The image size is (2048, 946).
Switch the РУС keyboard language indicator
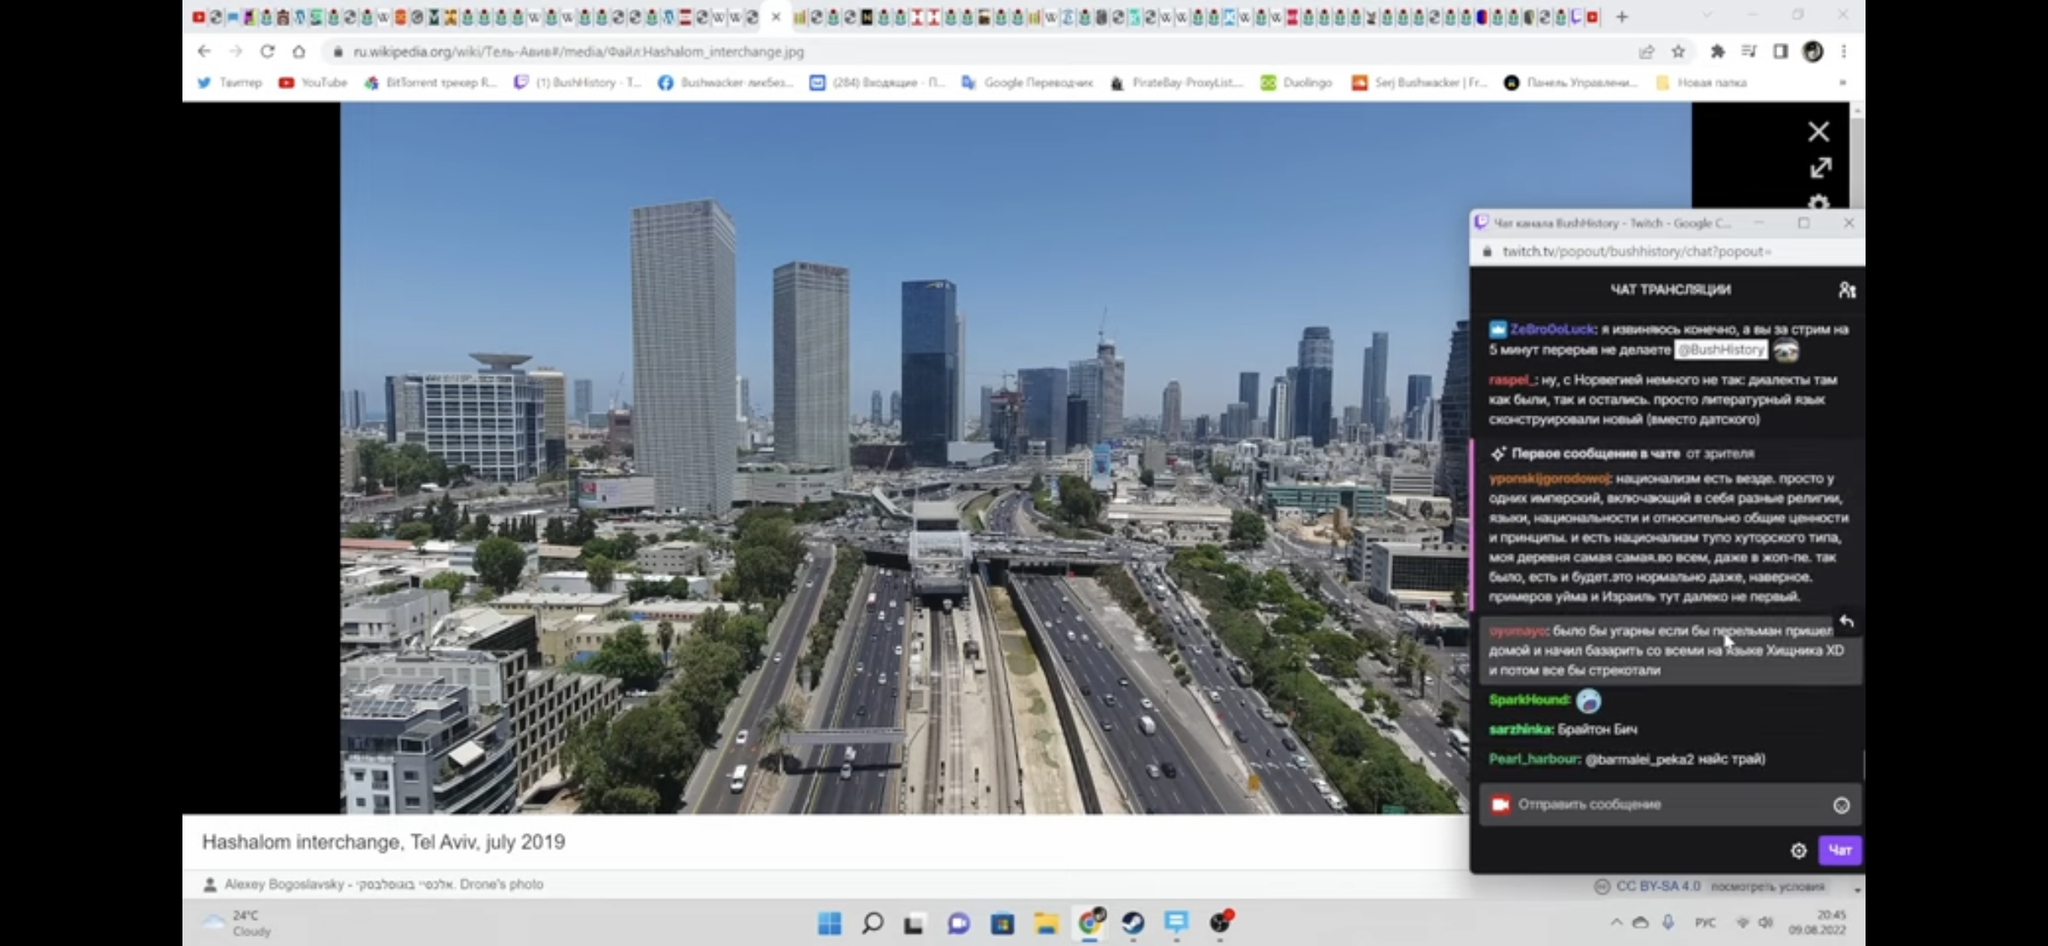[x=1705, y=922]
